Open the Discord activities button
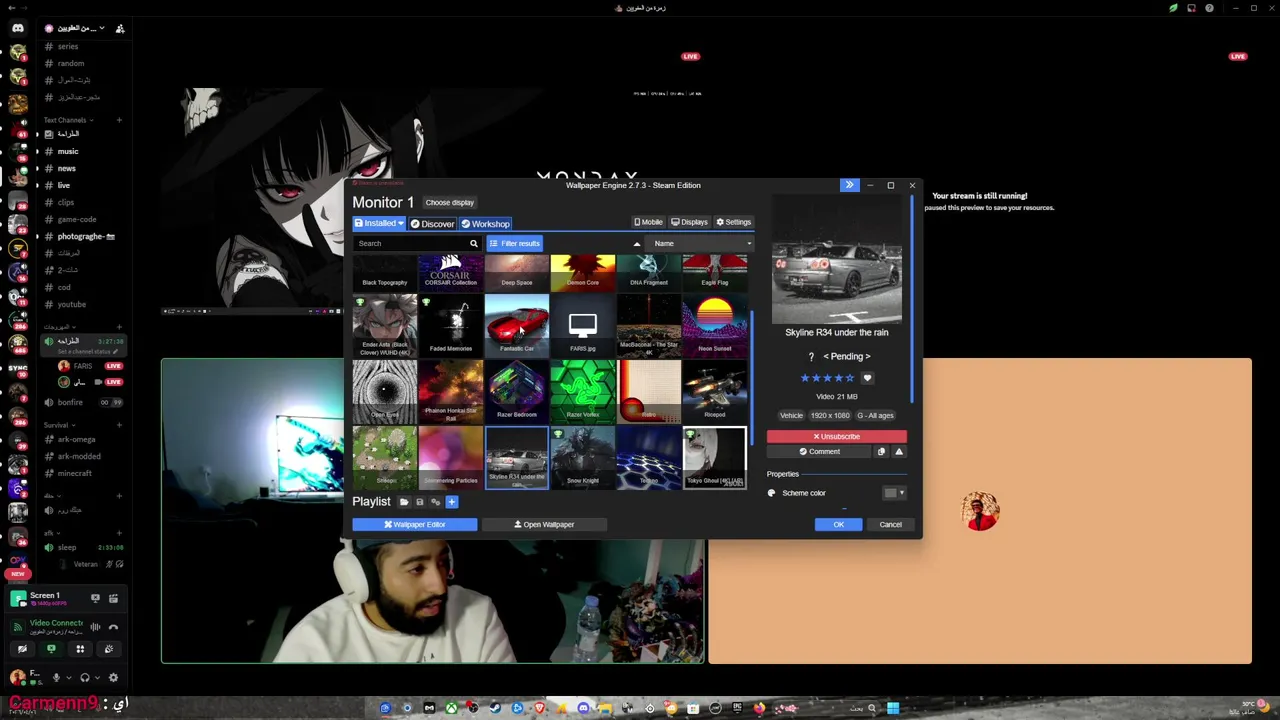Viewport: 1280px width, 720px height. pyautogui.click(x=80, y=649)
